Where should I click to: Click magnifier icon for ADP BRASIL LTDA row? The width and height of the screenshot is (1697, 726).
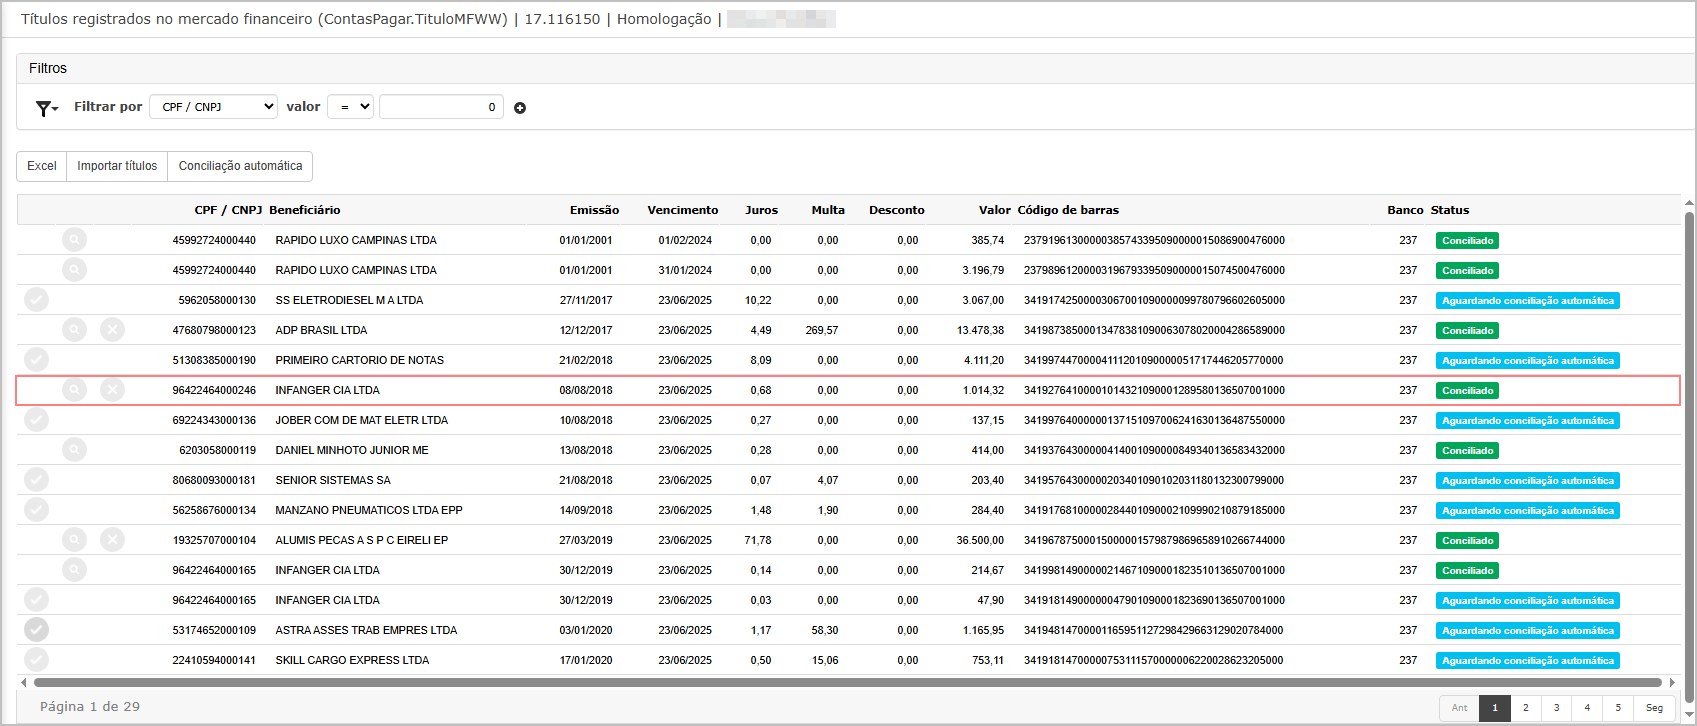point(75,330)
